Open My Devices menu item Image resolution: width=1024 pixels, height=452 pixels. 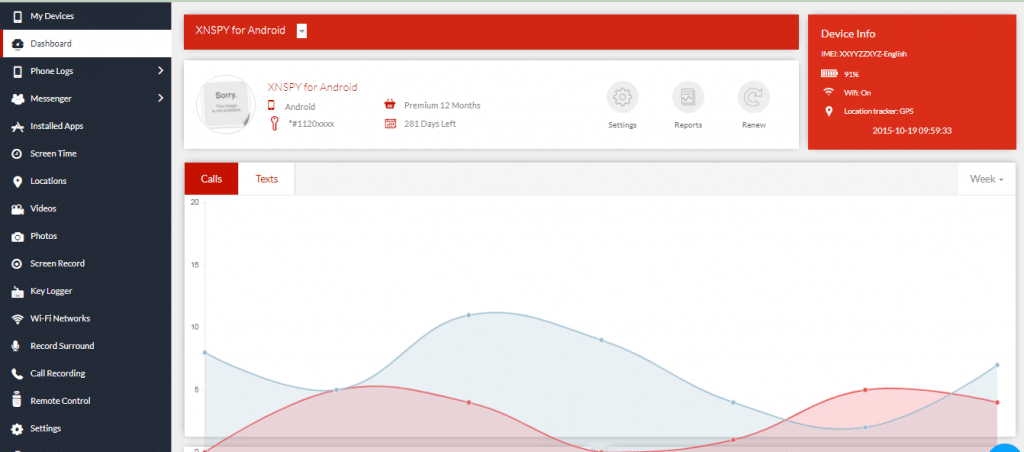(86, 16)
